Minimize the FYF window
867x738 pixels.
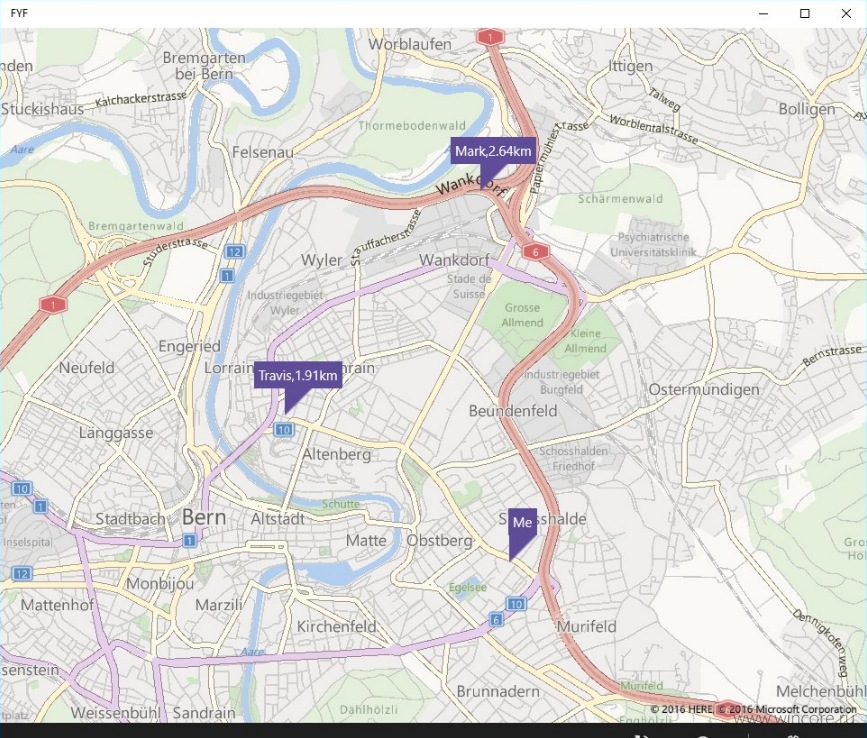(764, 13)
